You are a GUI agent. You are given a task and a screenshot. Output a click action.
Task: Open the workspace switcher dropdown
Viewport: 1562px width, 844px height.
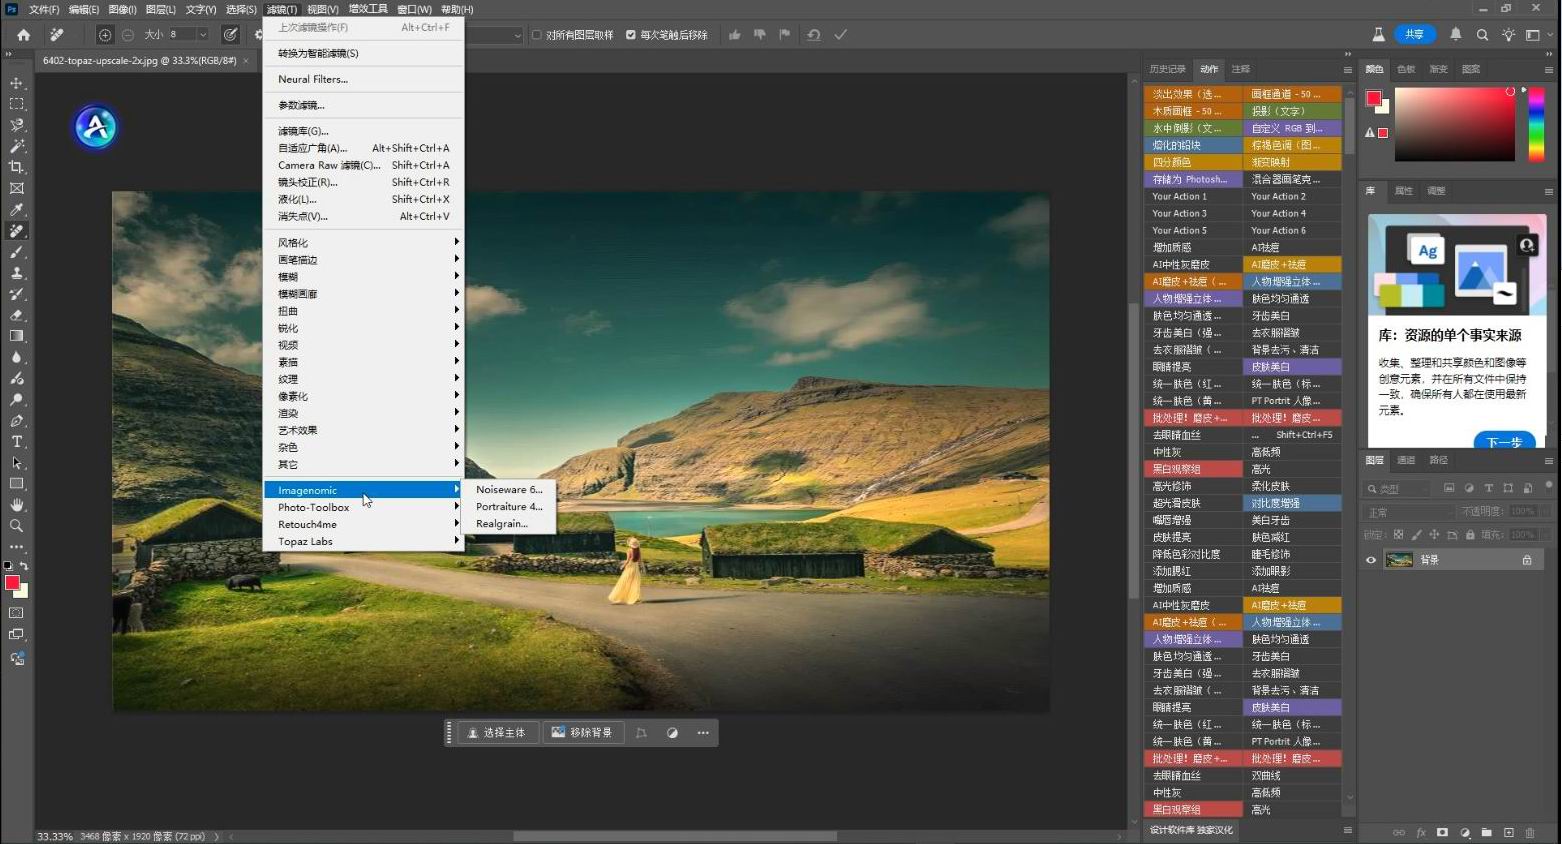point(1533,35)
